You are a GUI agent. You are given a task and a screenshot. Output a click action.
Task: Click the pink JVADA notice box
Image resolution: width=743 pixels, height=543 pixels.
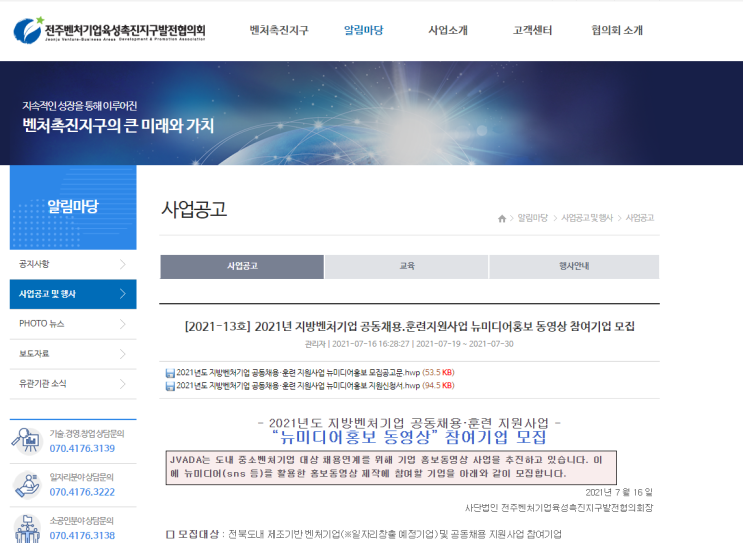coord(391,467)
